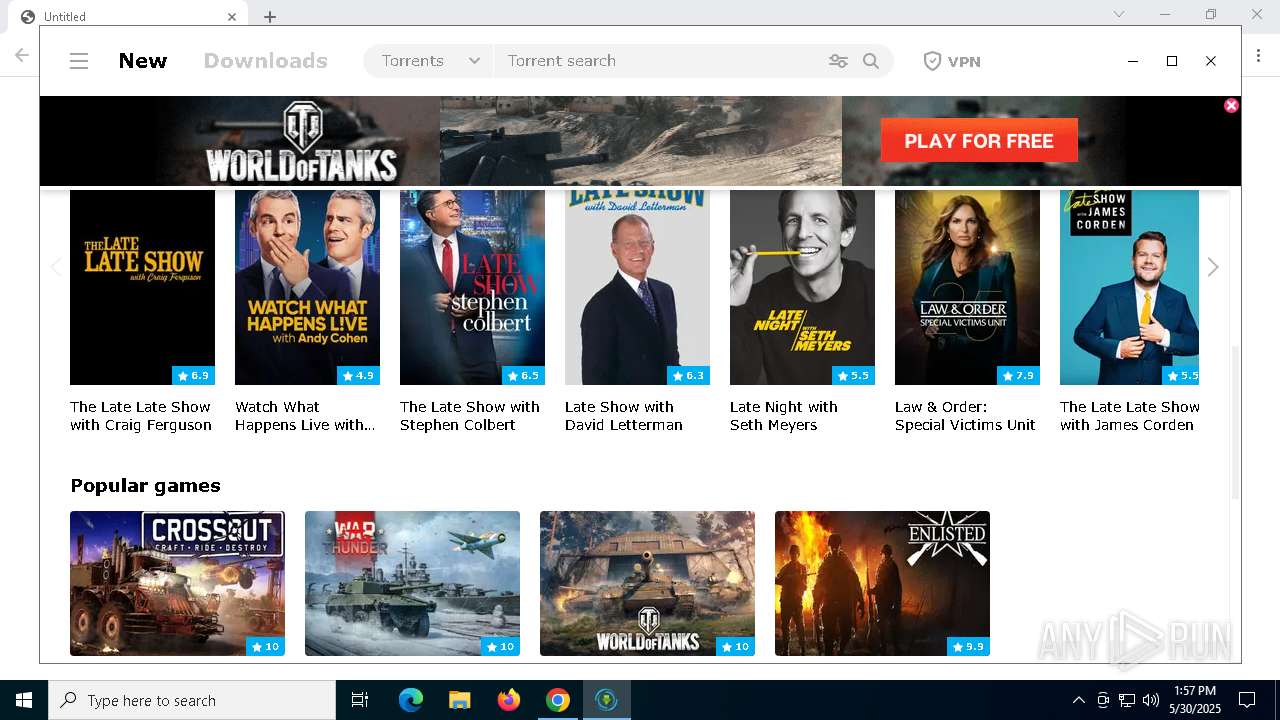Expand the Torrents search type dropdown
The height and width of the screenshot is (720, 1280).
(430, 61)
